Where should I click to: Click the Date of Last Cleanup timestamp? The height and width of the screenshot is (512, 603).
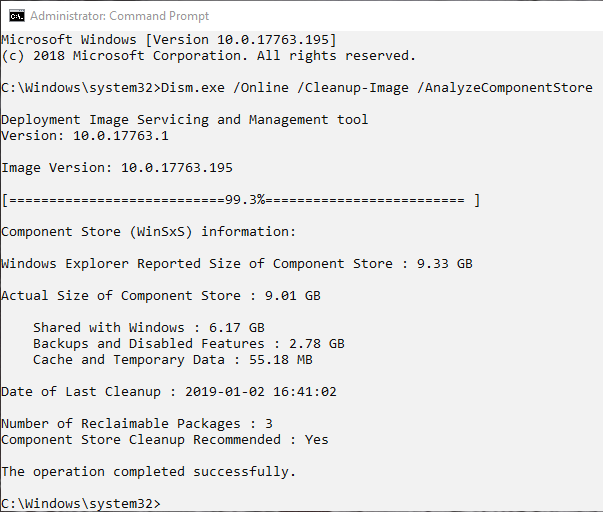pos(261,392)
